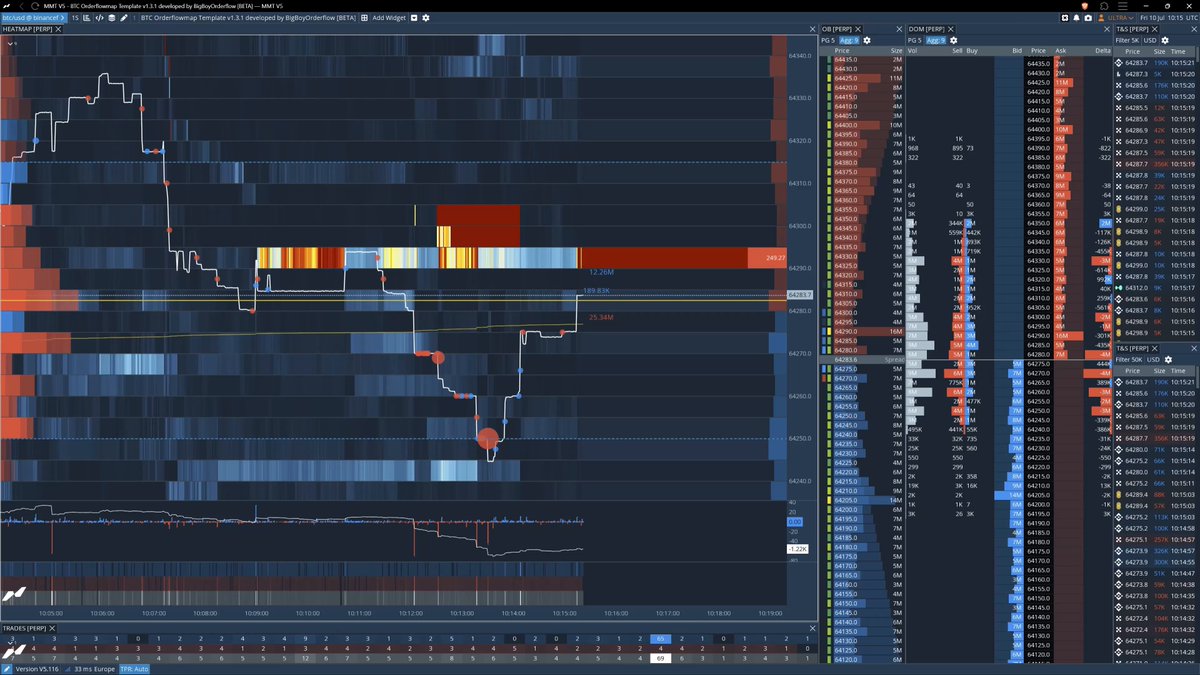Open settings gear in lower T&S Filter 50K panel

pos(1170,359)
